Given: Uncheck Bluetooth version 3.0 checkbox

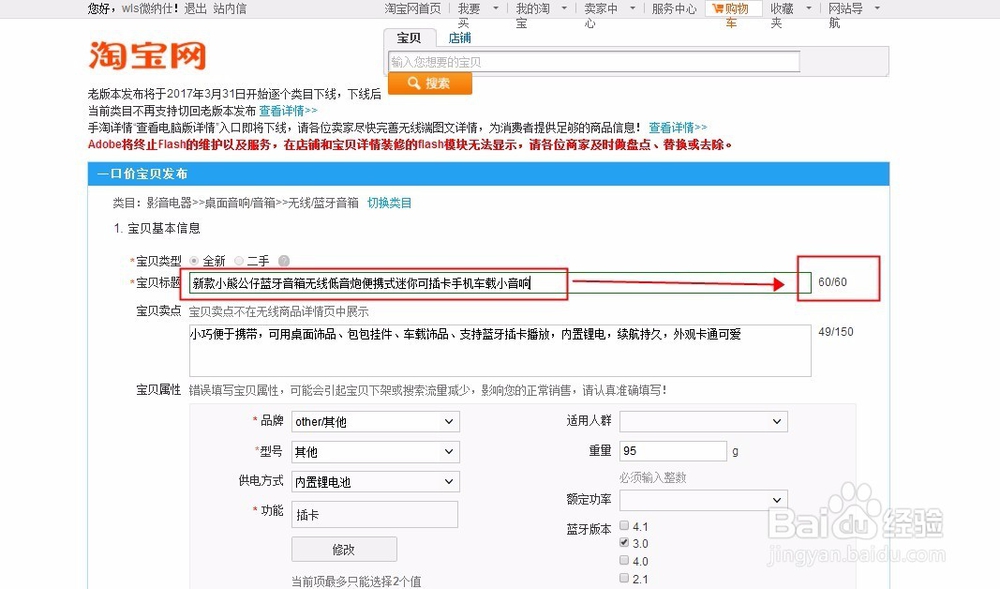Looking at the screenshot, I should 624,541.
